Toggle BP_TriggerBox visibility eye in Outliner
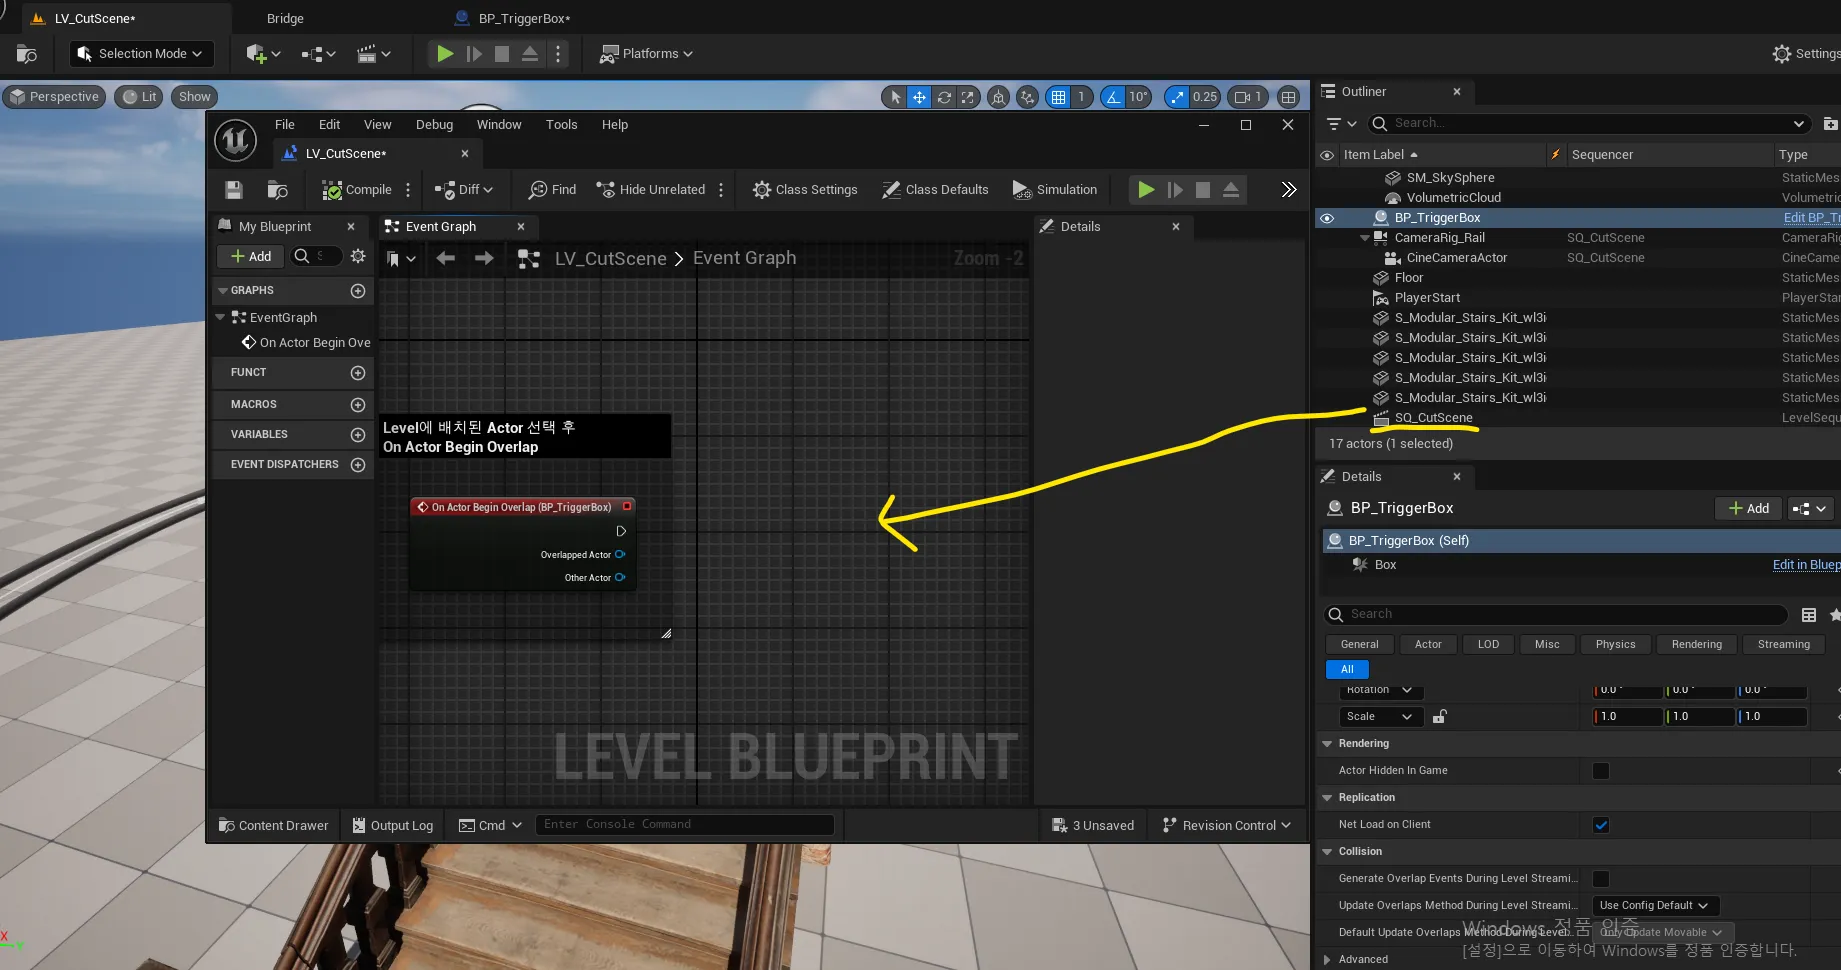Screen dimensions: 1841x970 1327,218
